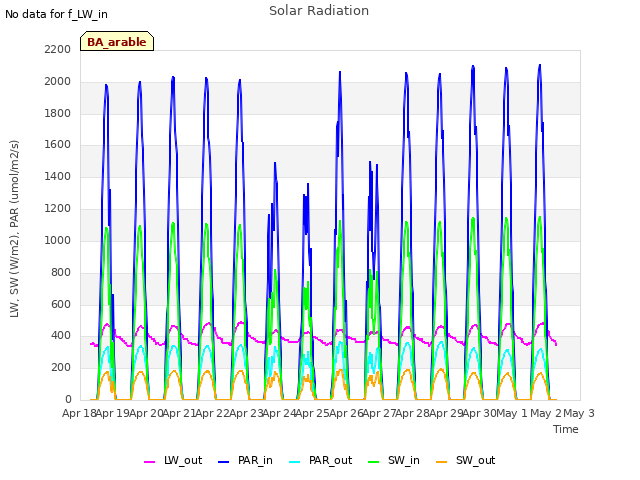Click the green SW_in legend swatch

pos(374,462)
